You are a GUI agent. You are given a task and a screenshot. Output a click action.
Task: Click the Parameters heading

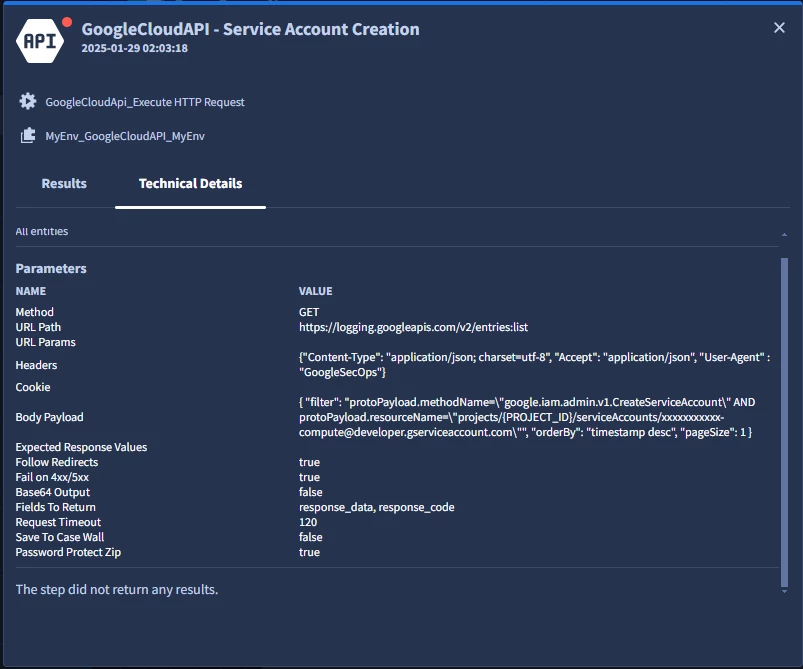[x=51, y=268]
